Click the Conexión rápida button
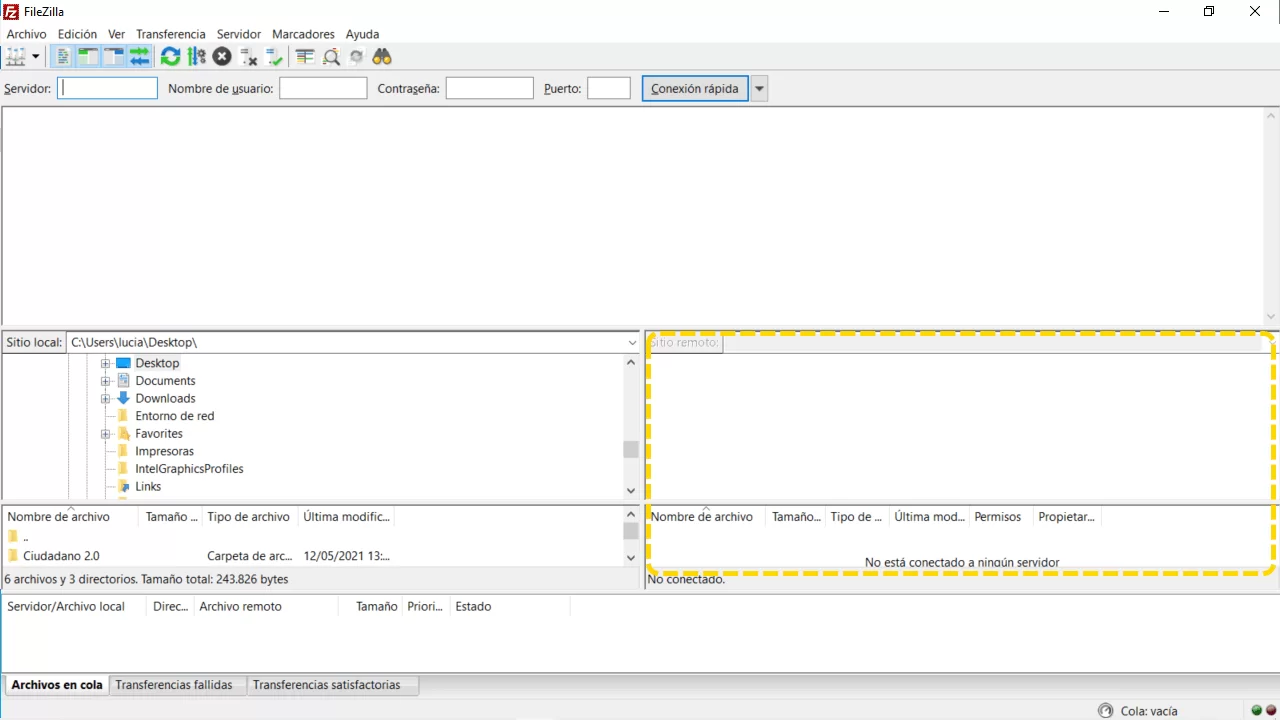The width and height of the screenshot is (1280, 720). 695,88
